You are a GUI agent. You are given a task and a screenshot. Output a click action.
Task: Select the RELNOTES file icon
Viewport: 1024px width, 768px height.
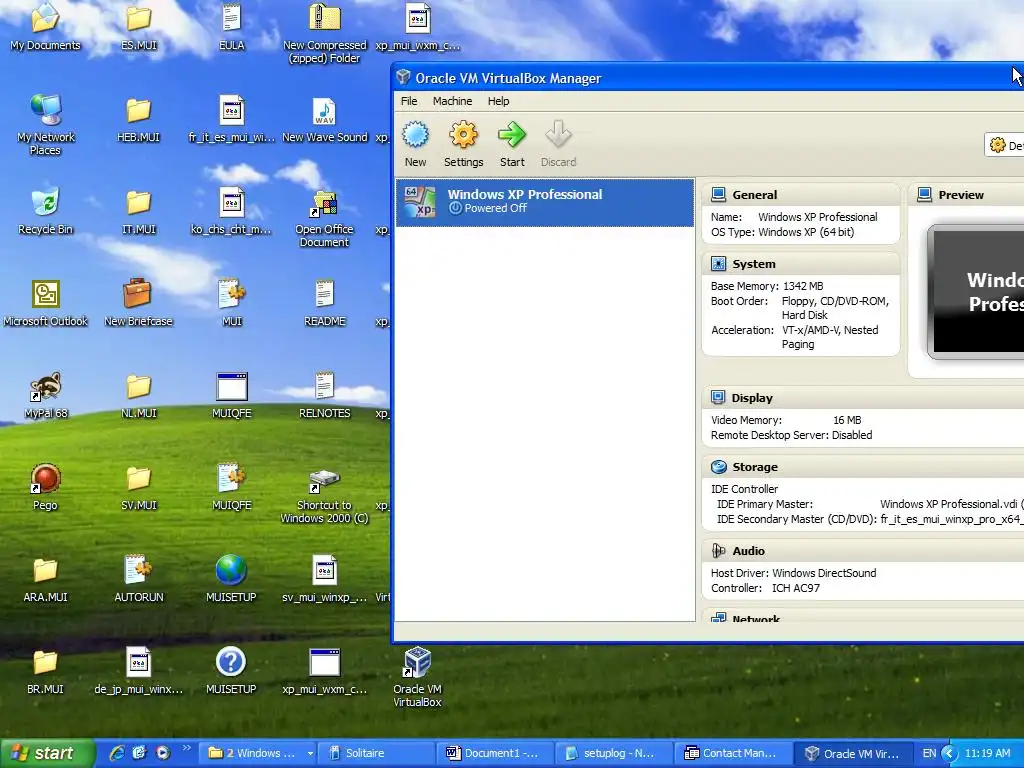324,394
